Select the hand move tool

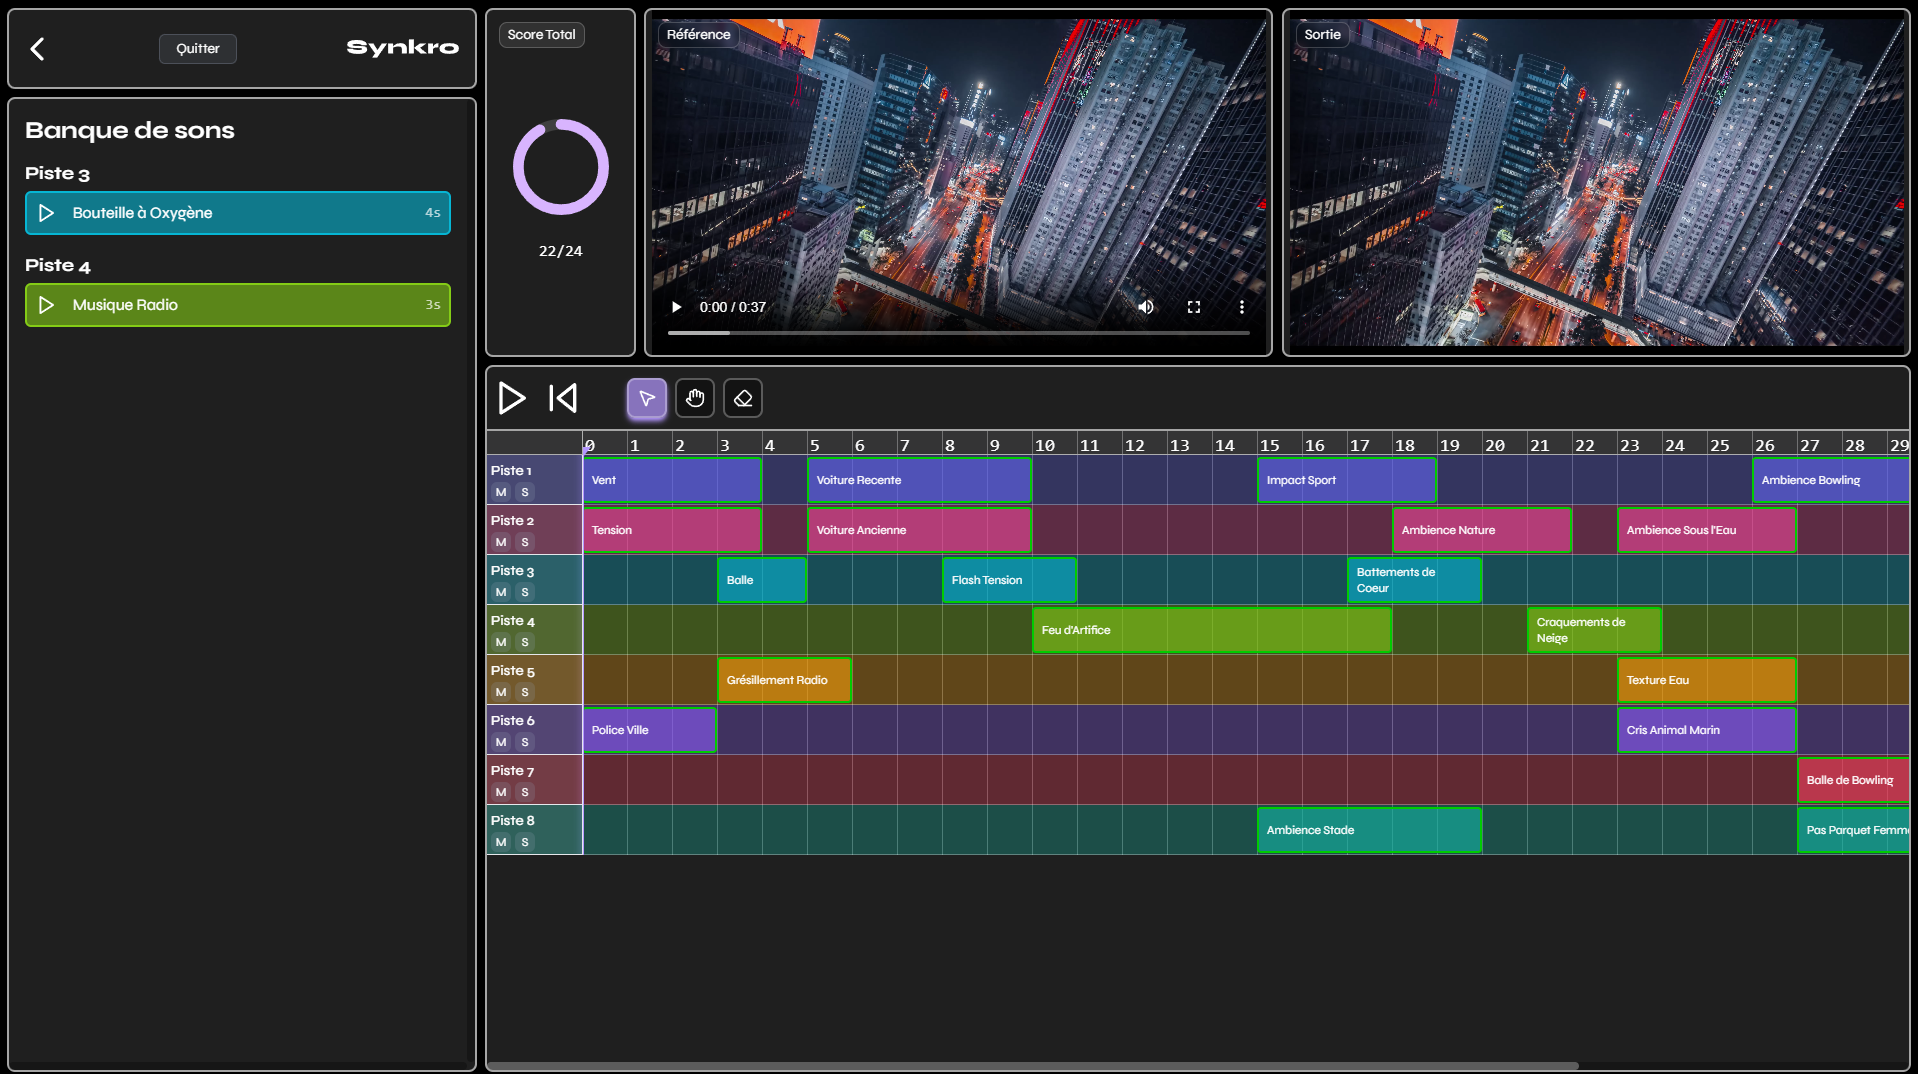[695, 398]
